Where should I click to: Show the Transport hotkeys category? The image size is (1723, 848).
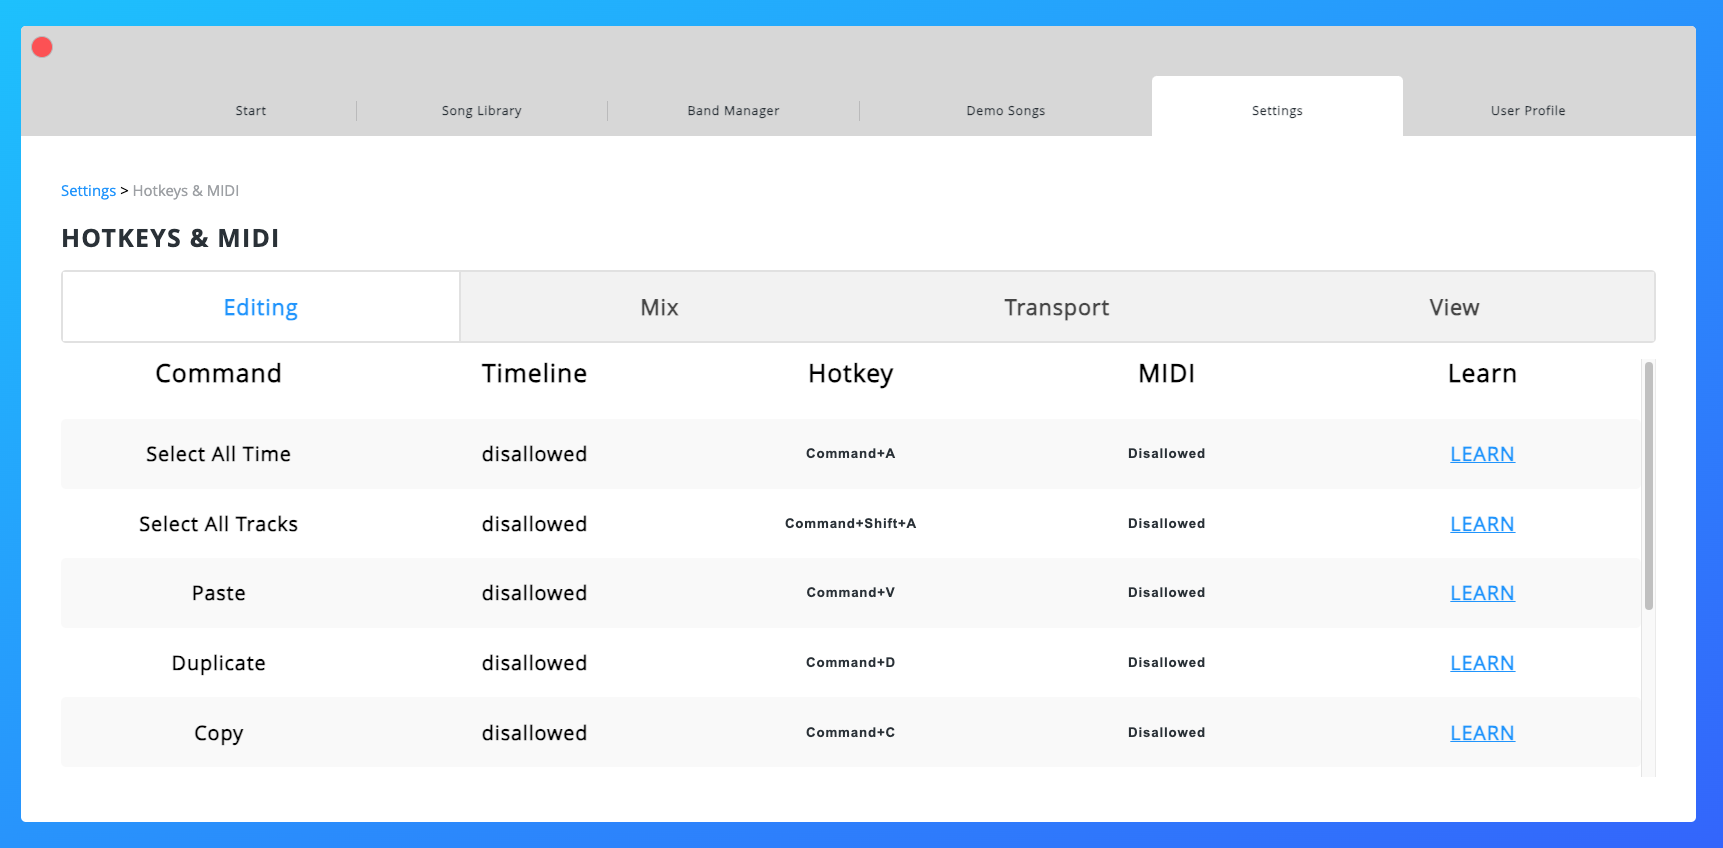[x=1056, y=308]
